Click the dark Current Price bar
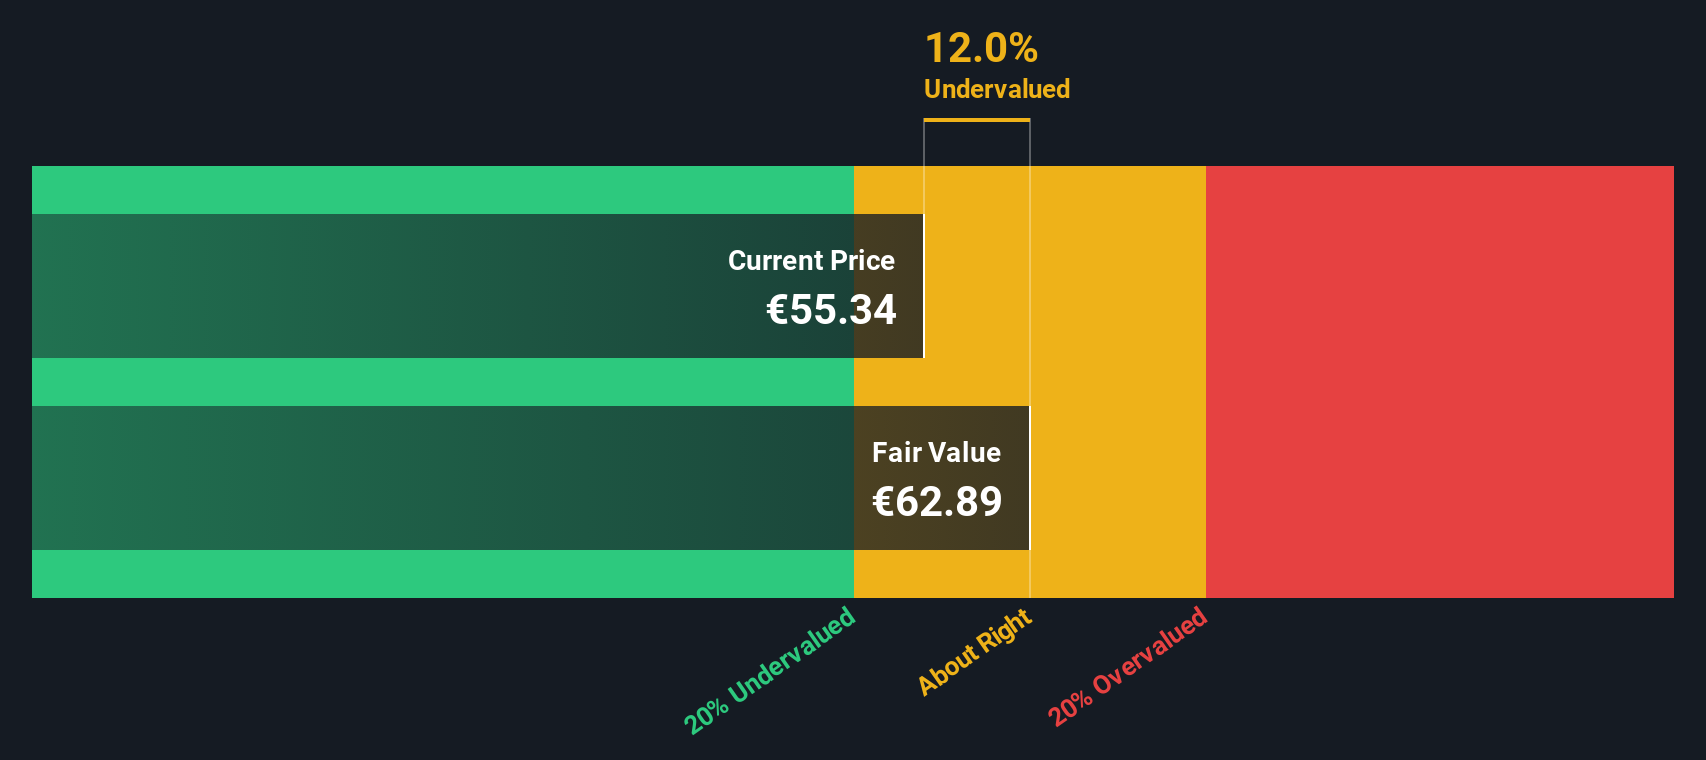This screenshot has width=1706, height=760. point(478,286)
